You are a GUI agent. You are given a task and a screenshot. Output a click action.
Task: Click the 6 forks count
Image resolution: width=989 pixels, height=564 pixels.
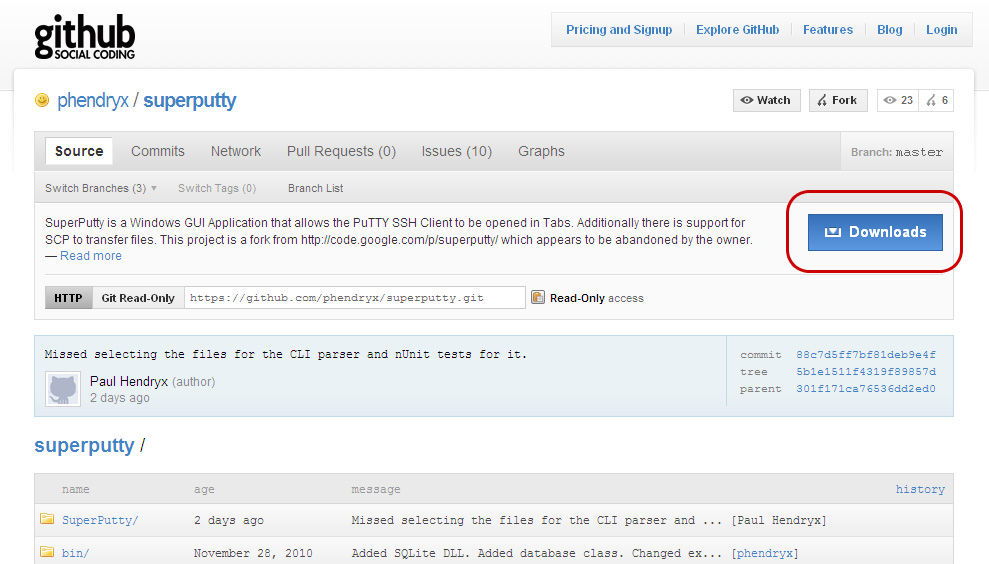[944, 100]
